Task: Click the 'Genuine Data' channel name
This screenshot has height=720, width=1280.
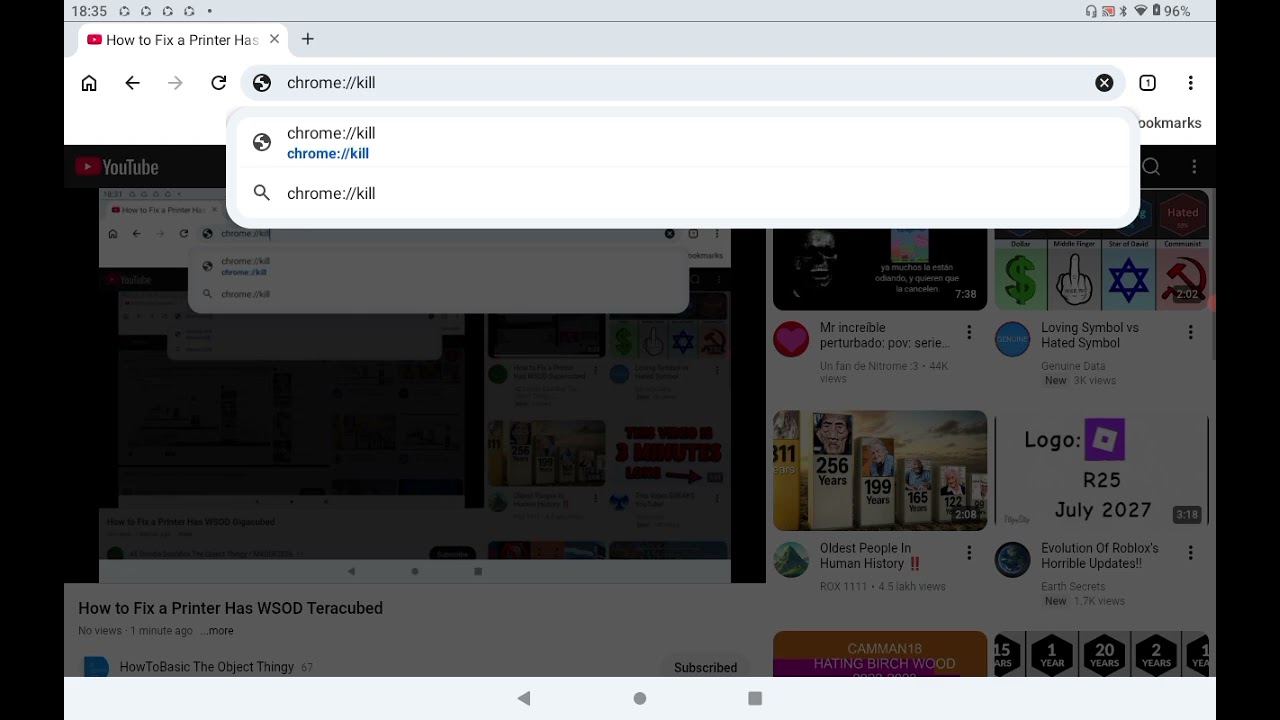Action: [x=1073, y=366]
